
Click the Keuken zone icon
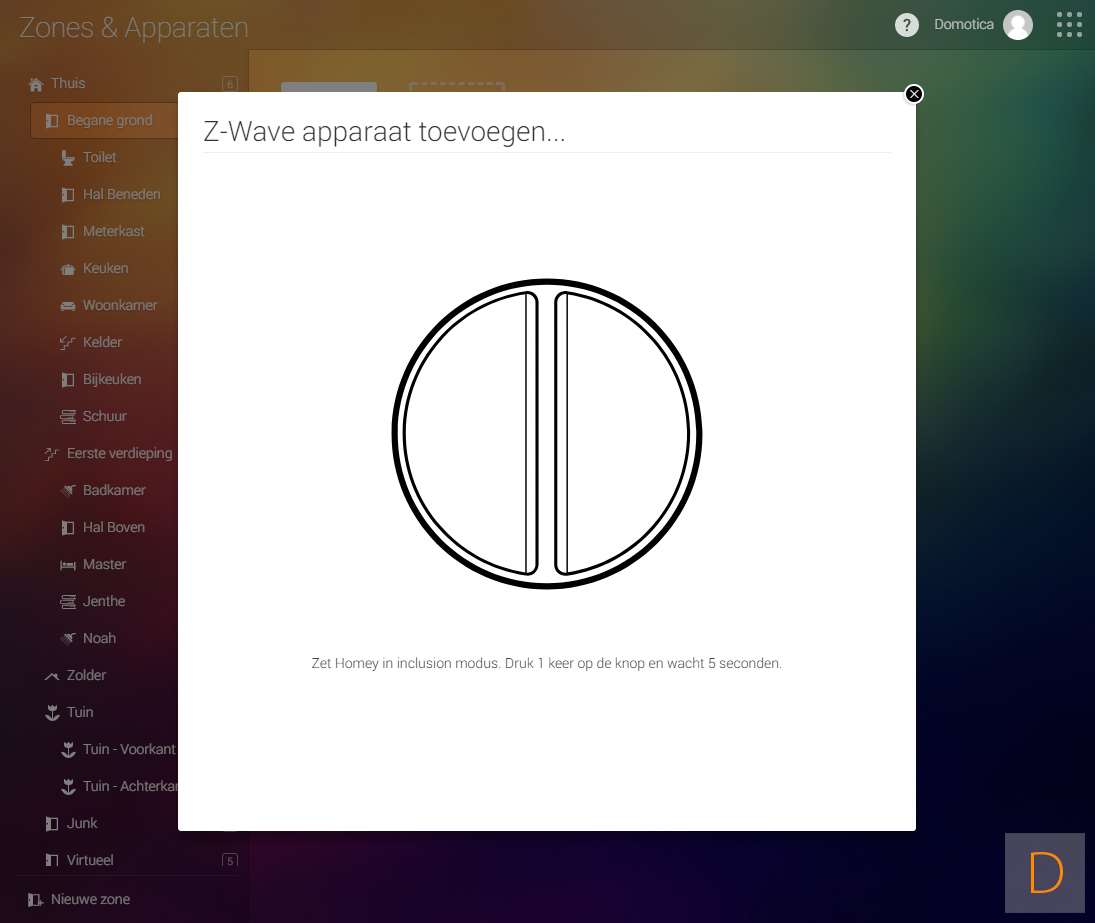(68, 269)
